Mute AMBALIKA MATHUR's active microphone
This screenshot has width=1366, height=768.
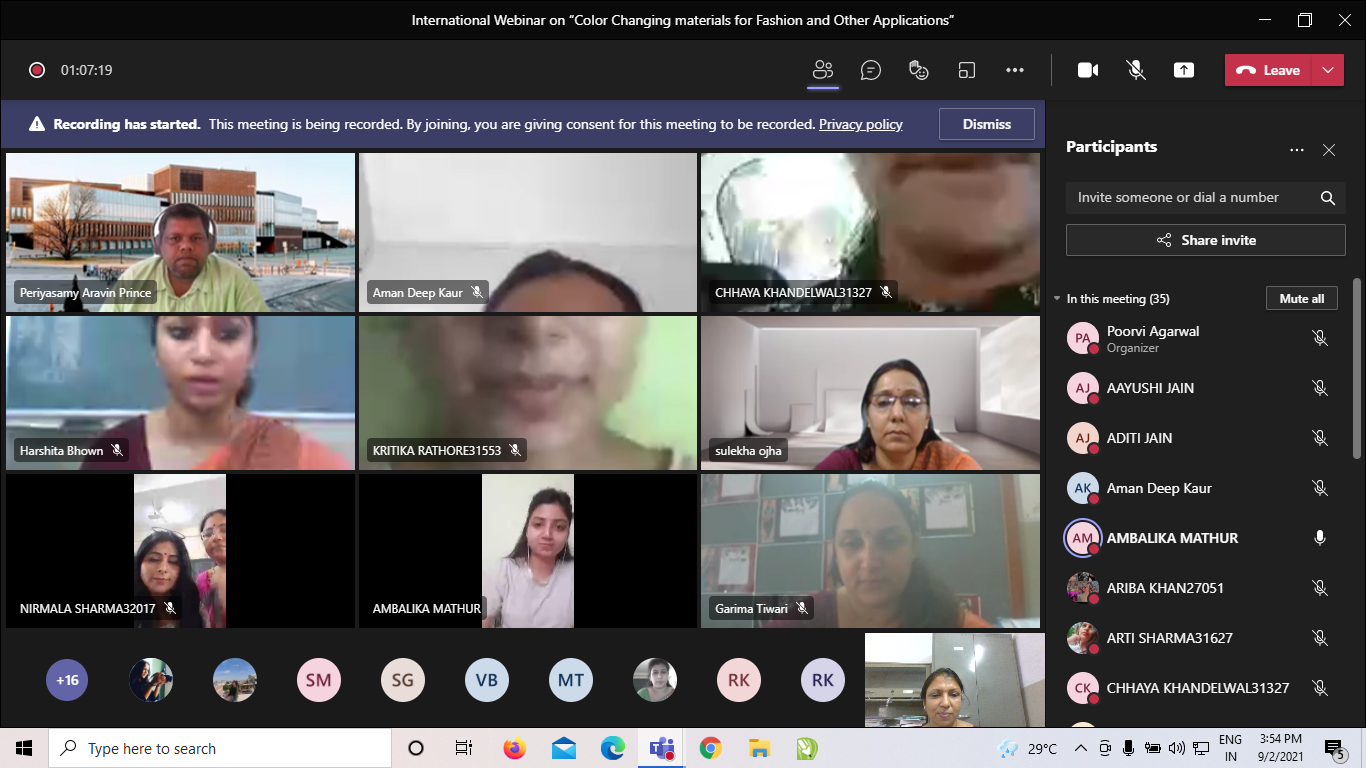pos(1319,538)
